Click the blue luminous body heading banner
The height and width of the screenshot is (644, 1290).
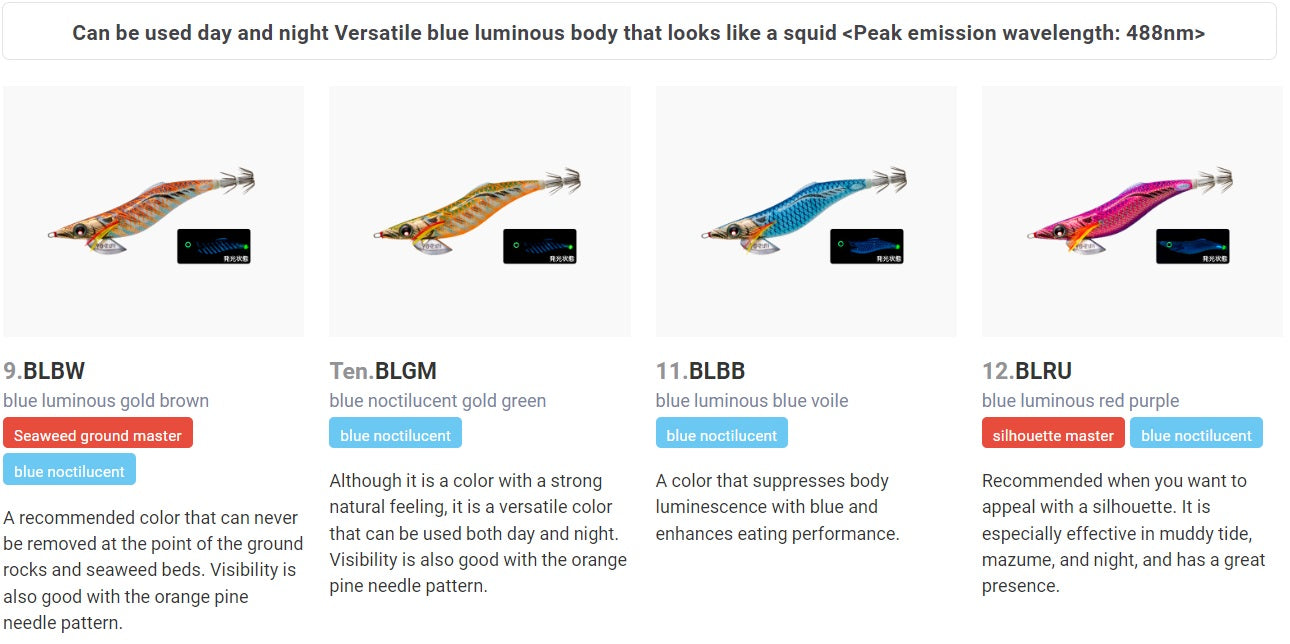pyautogui.click(x=639, y=32)
